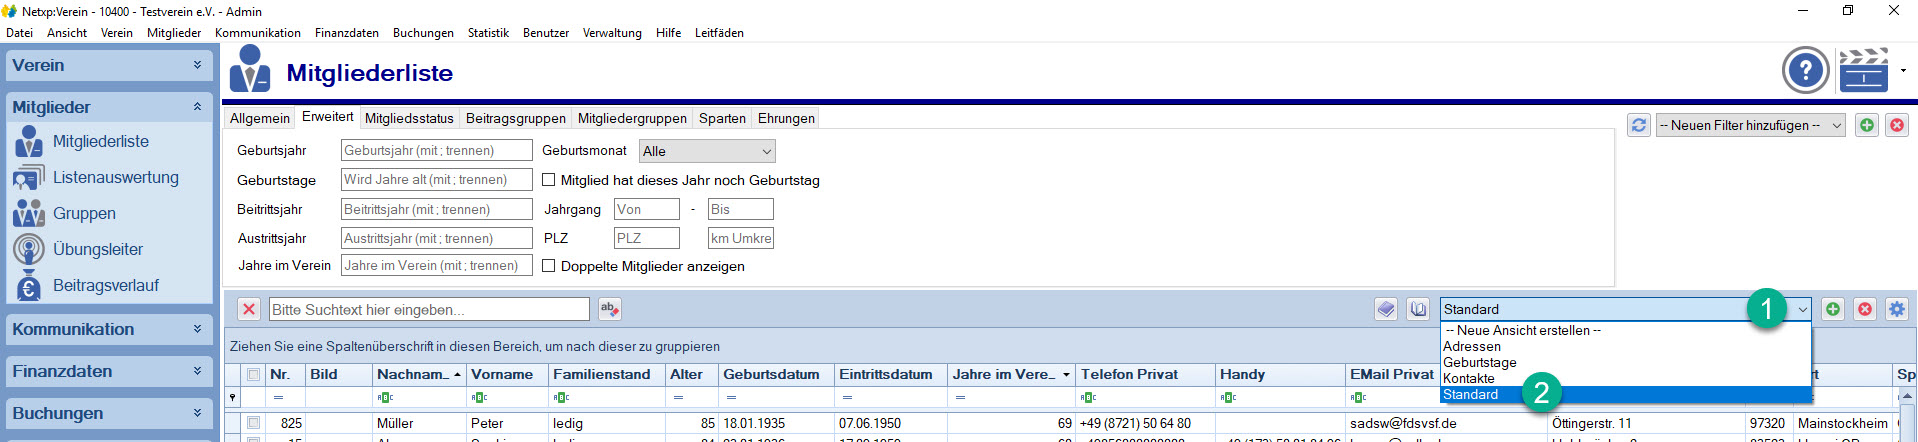
Task: Switch to the Beitragsgruppen tab
Action: (x=515, y=118)
